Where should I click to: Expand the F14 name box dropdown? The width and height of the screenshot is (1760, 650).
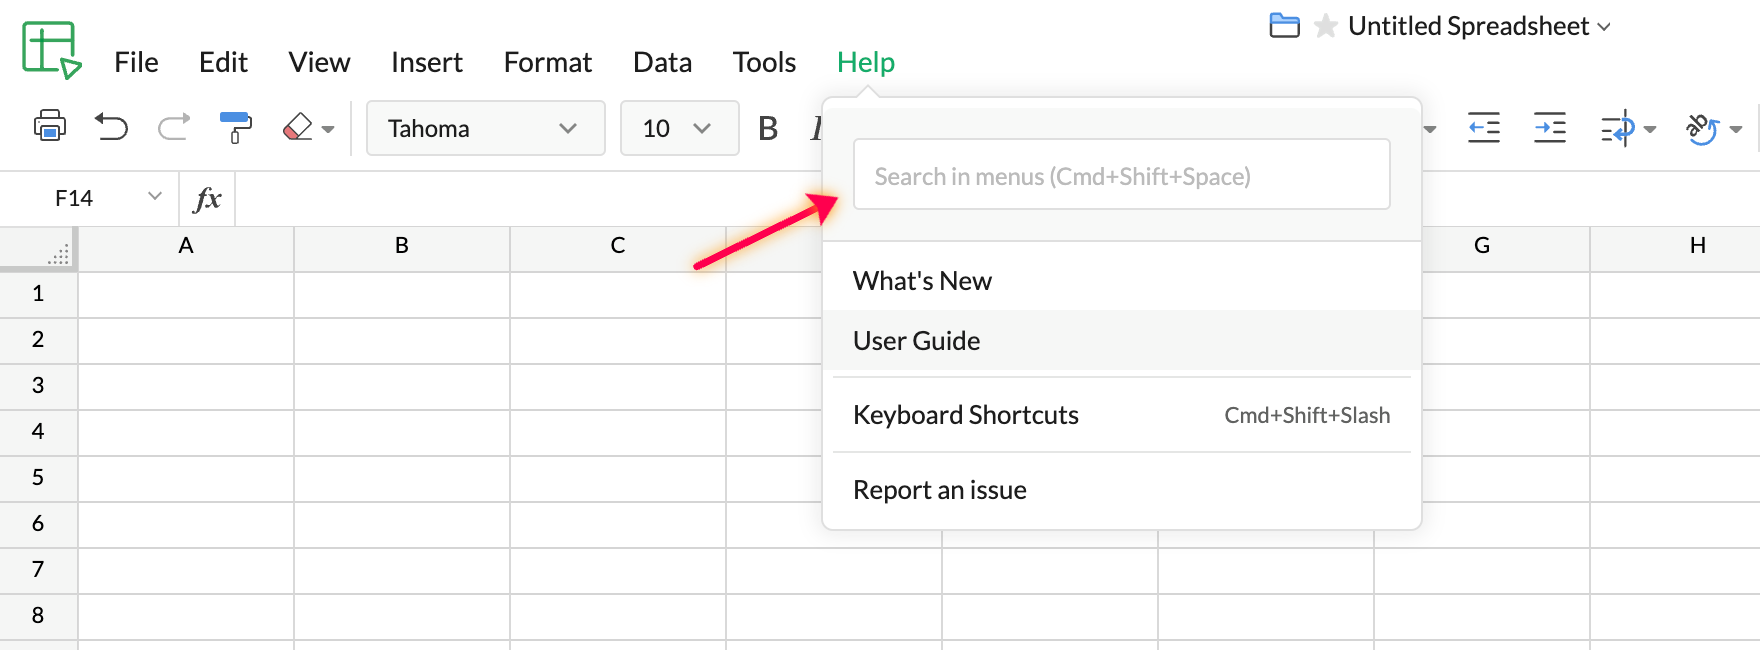154,197
